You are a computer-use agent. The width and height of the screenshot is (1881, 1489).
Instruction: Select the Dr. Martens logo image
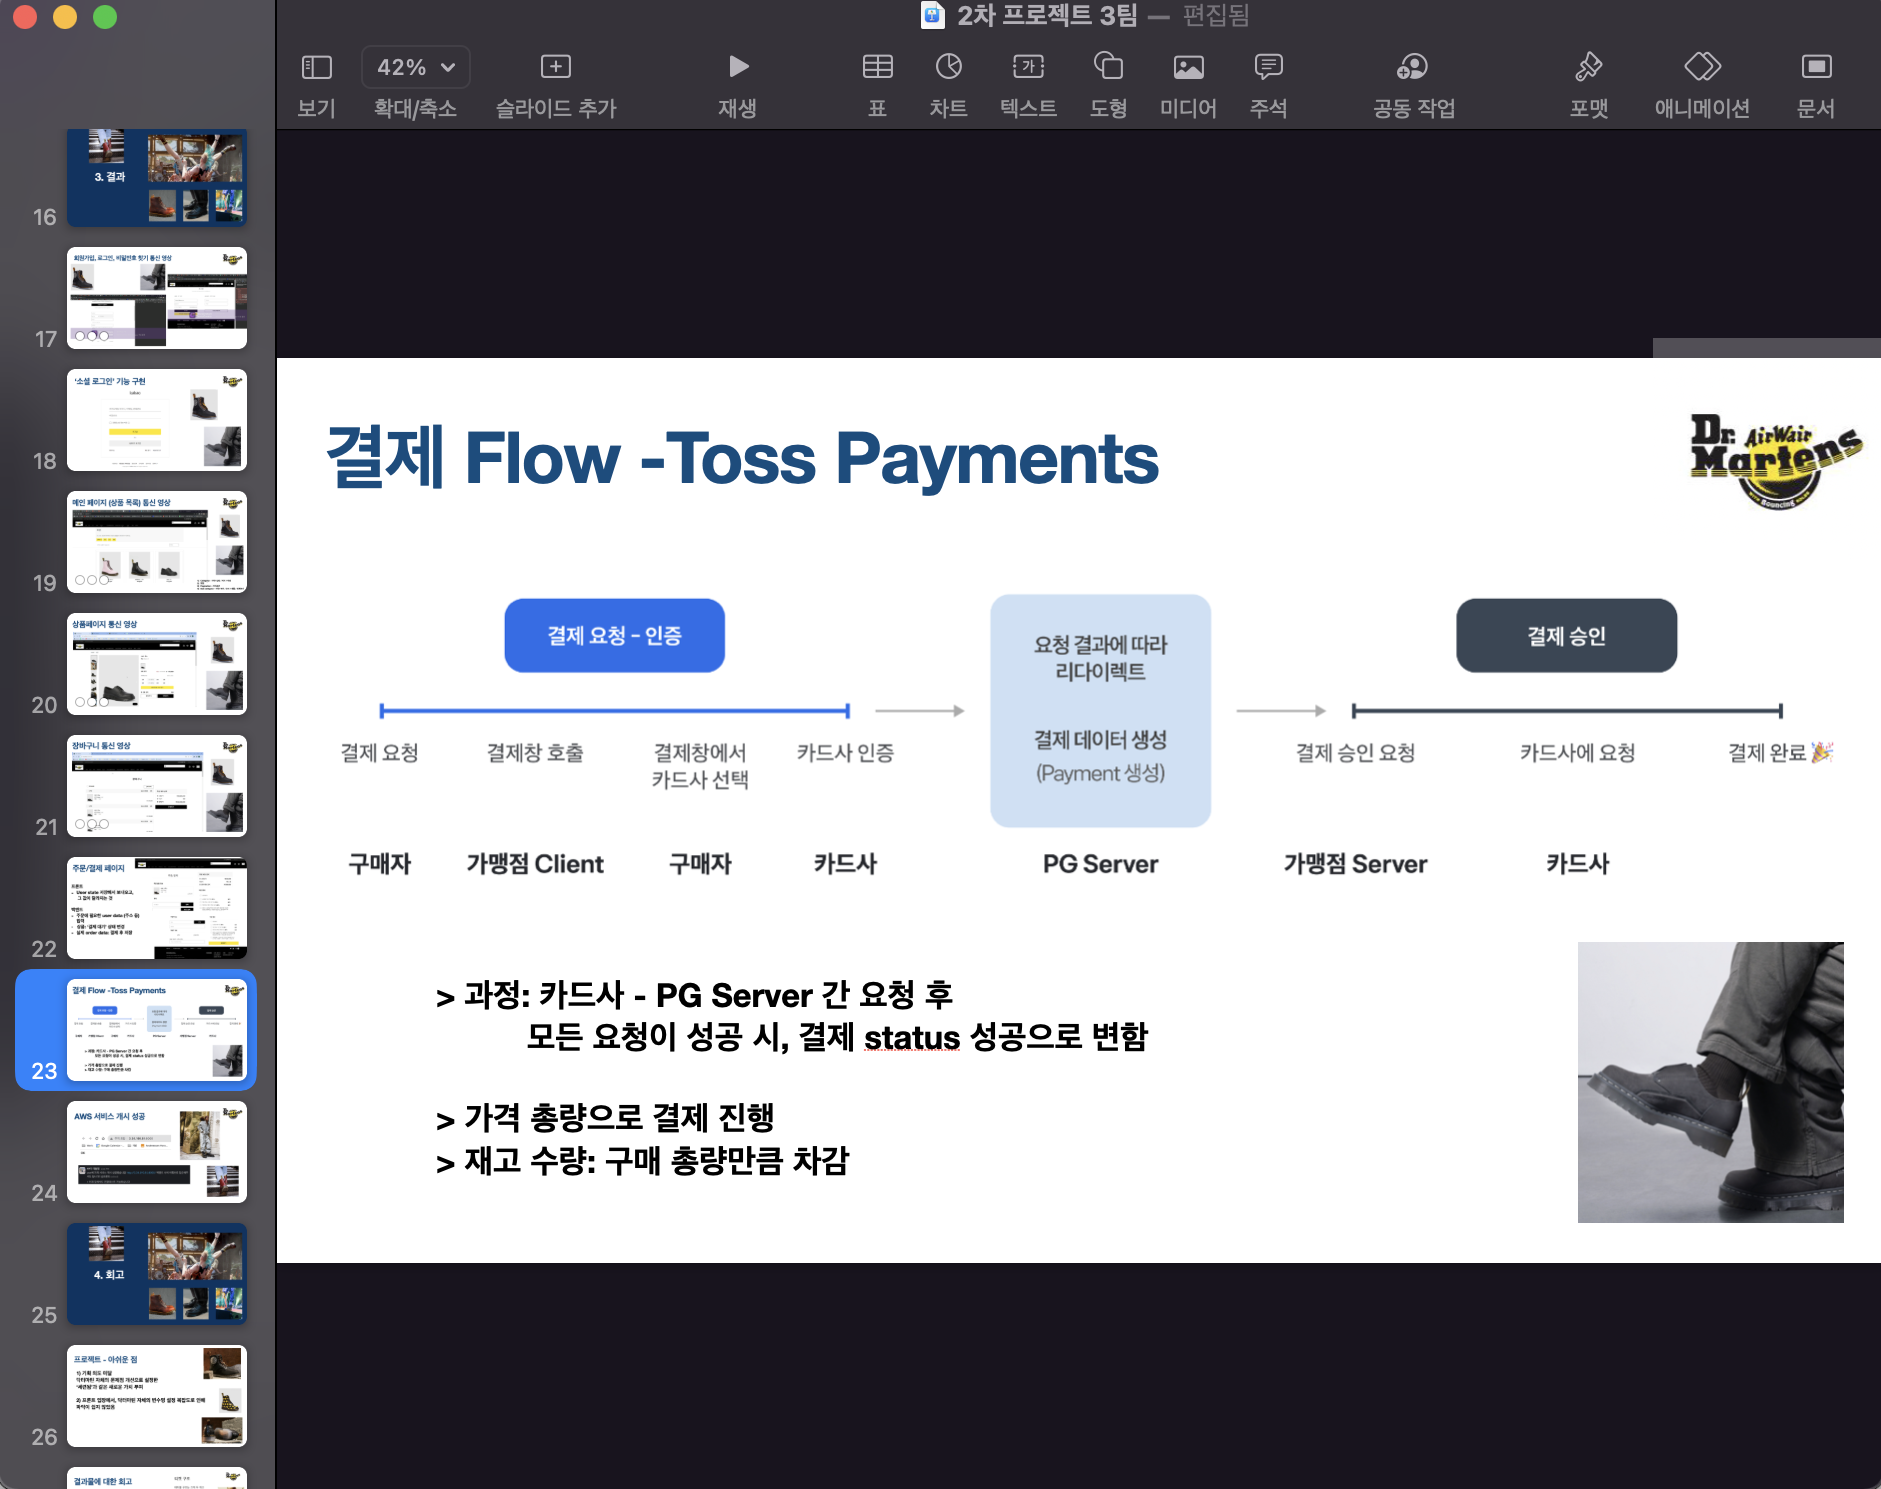[x=1776, y=461]
